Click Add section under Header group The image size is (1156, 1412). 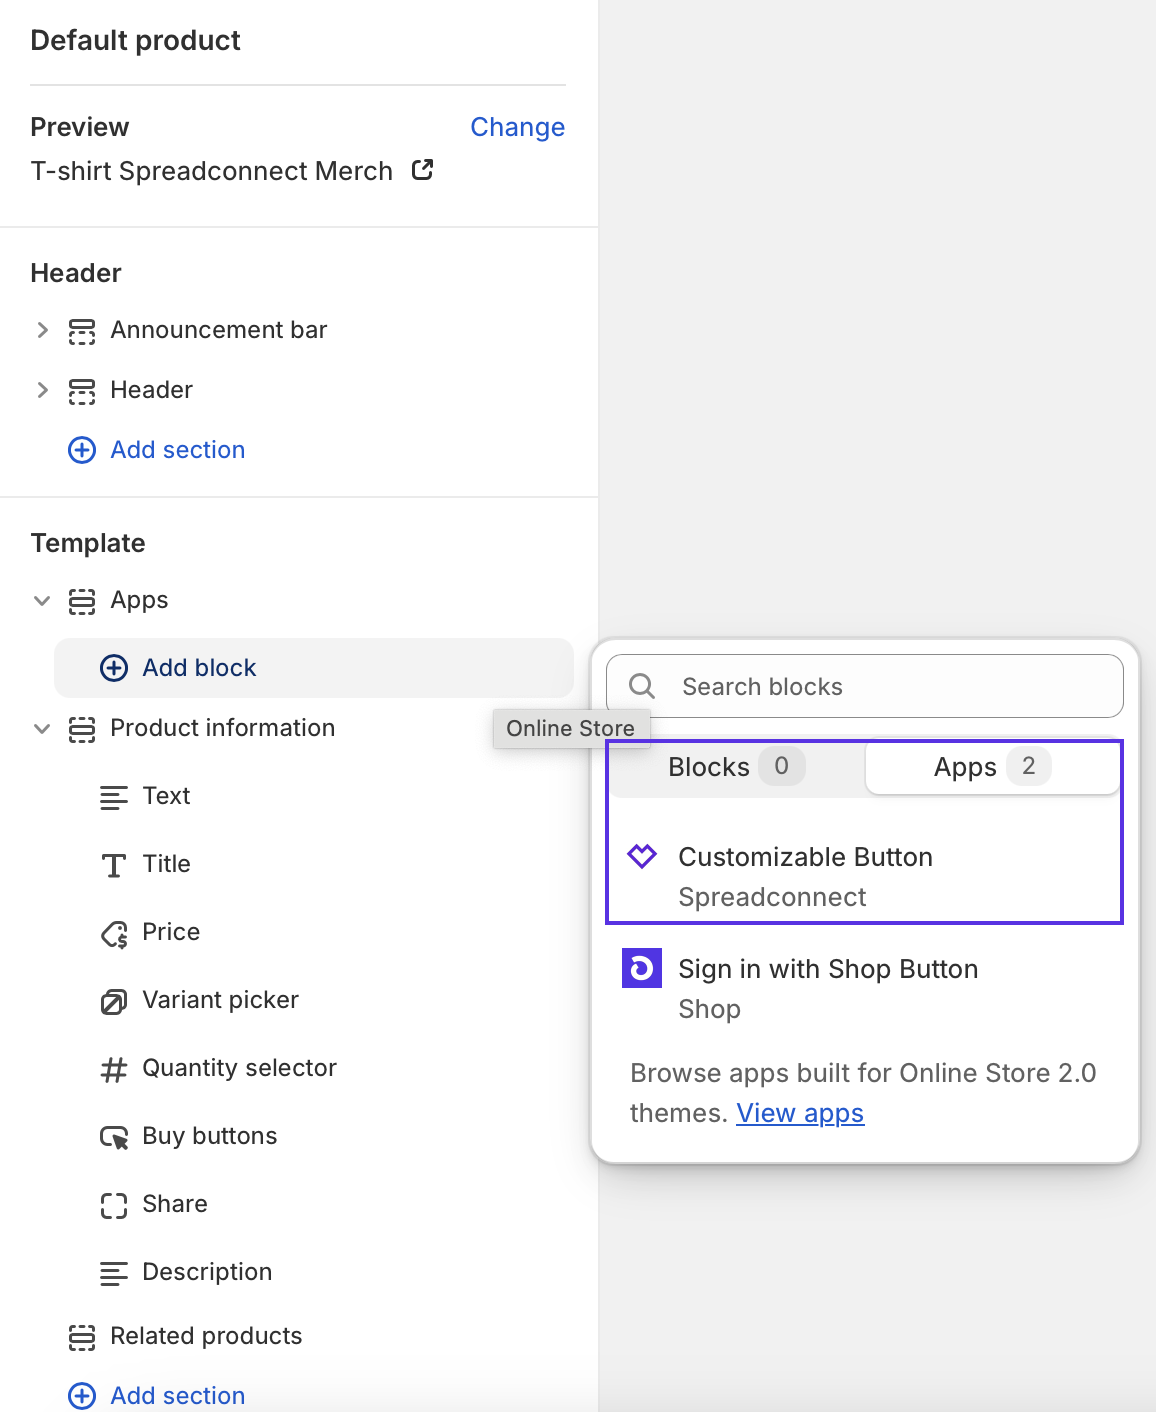(x=178, y=450)
